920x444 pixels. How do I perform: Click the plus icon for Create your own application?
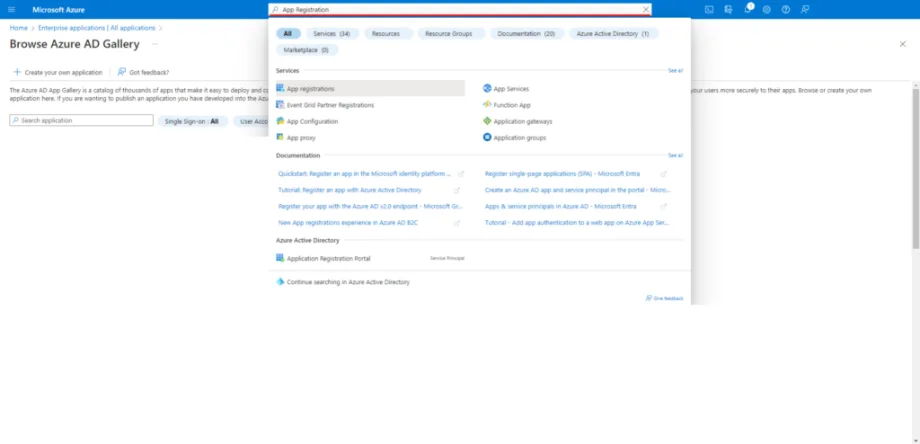pyautogui.click(x=17, y=72)
